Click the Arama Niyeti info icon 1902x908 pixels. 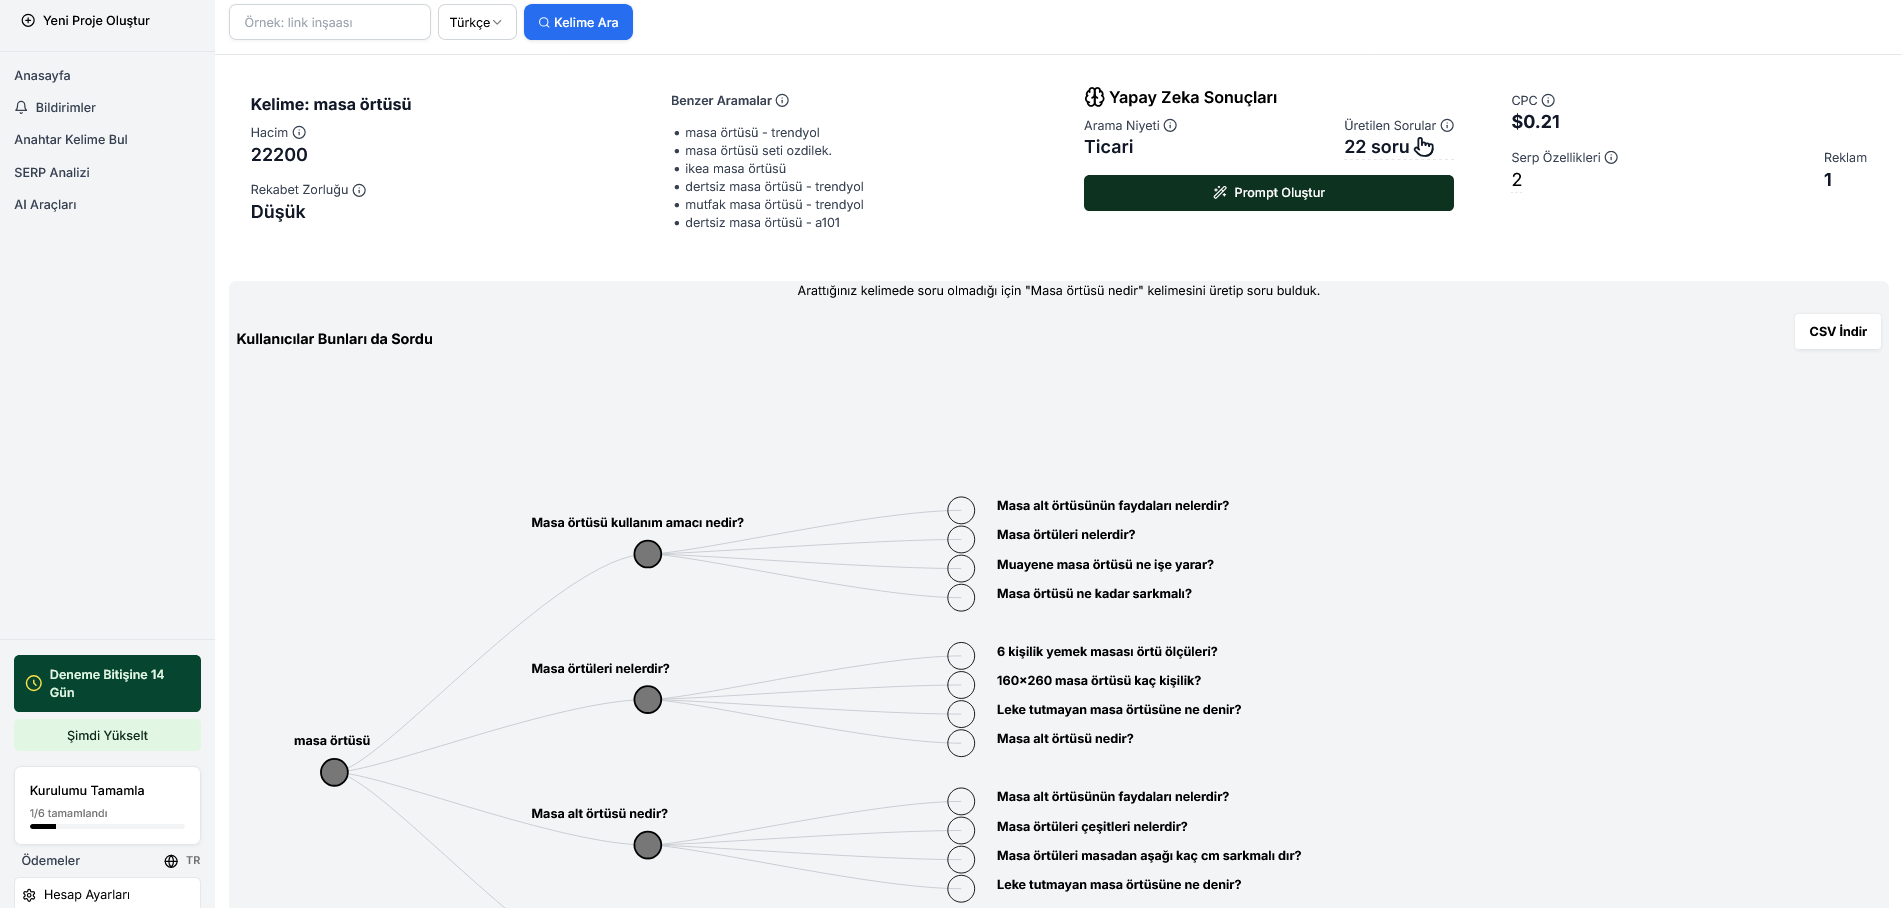(1170, 125)
